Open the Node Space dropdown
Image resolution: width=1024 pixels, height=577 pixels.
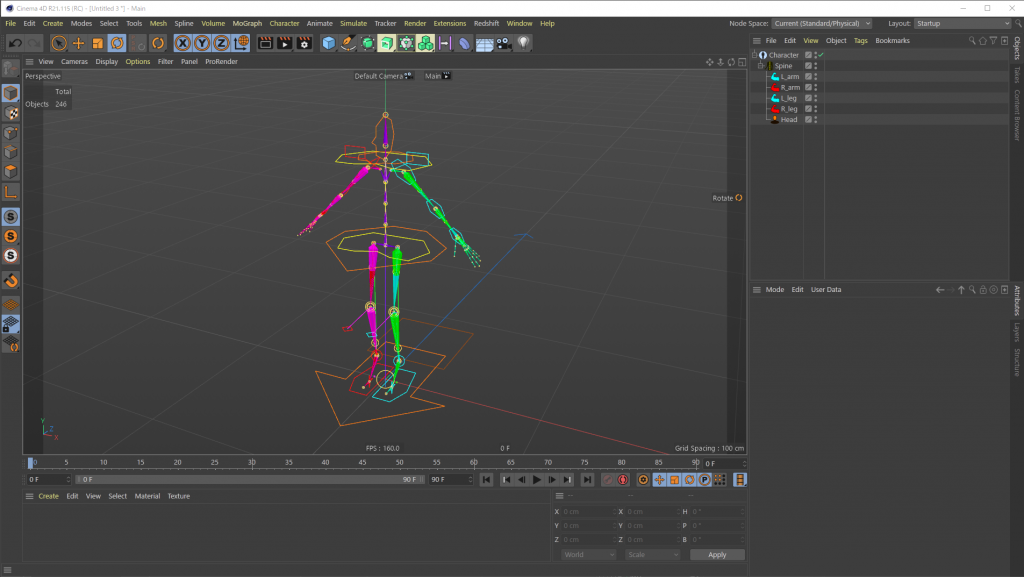(822, 23)
